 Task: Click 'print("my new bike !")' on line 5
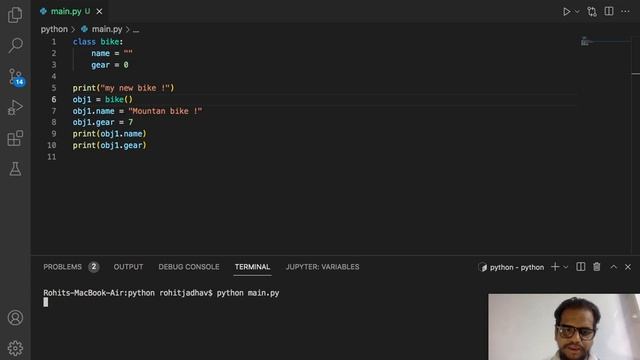(x=123, y=88)
